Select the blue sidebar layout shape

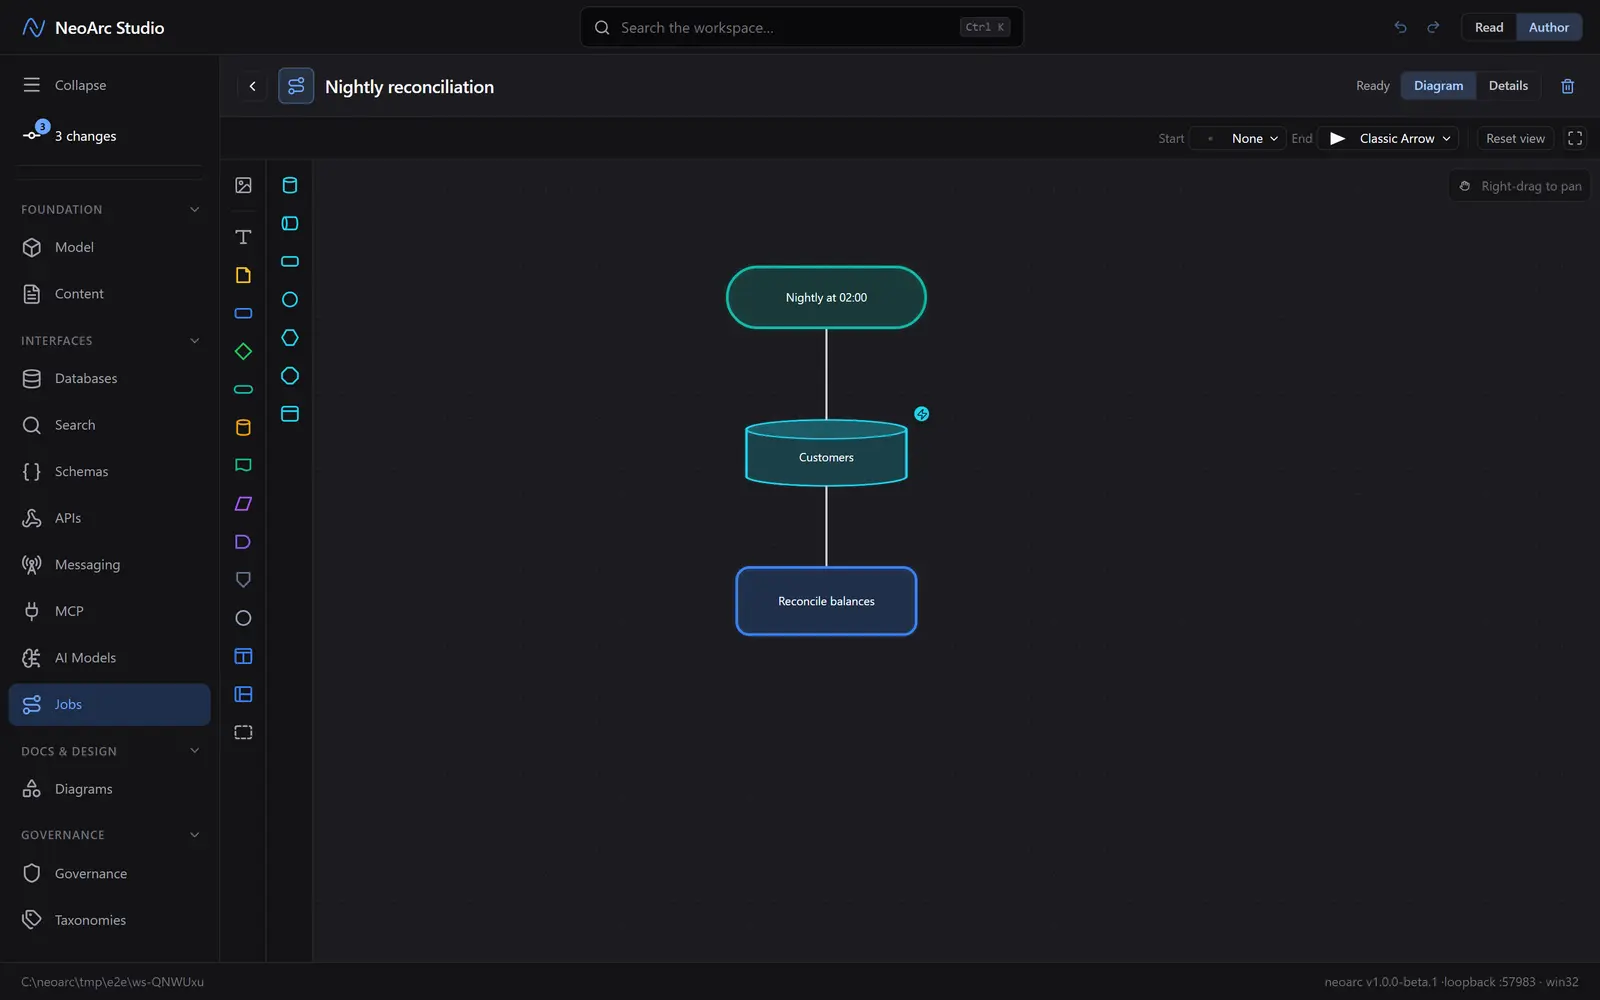coord(243,694)
